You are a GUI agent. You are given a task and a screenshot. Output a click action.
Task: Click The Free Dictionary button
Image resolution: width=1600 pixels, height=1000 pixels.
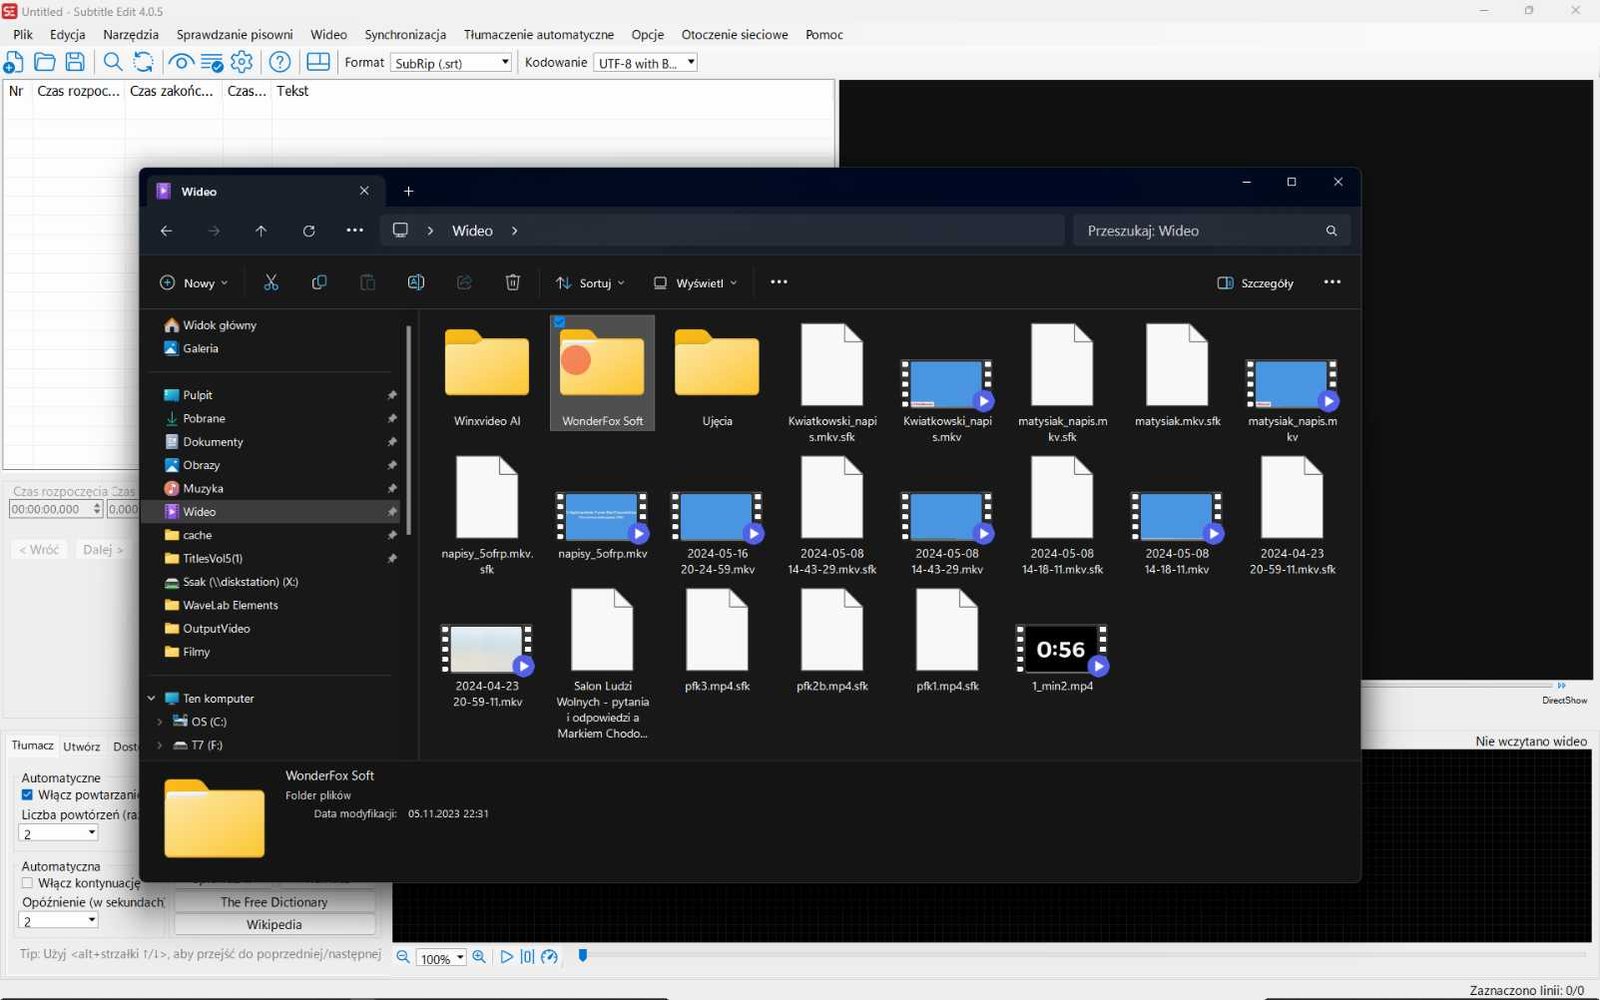(x=274, y=902)
